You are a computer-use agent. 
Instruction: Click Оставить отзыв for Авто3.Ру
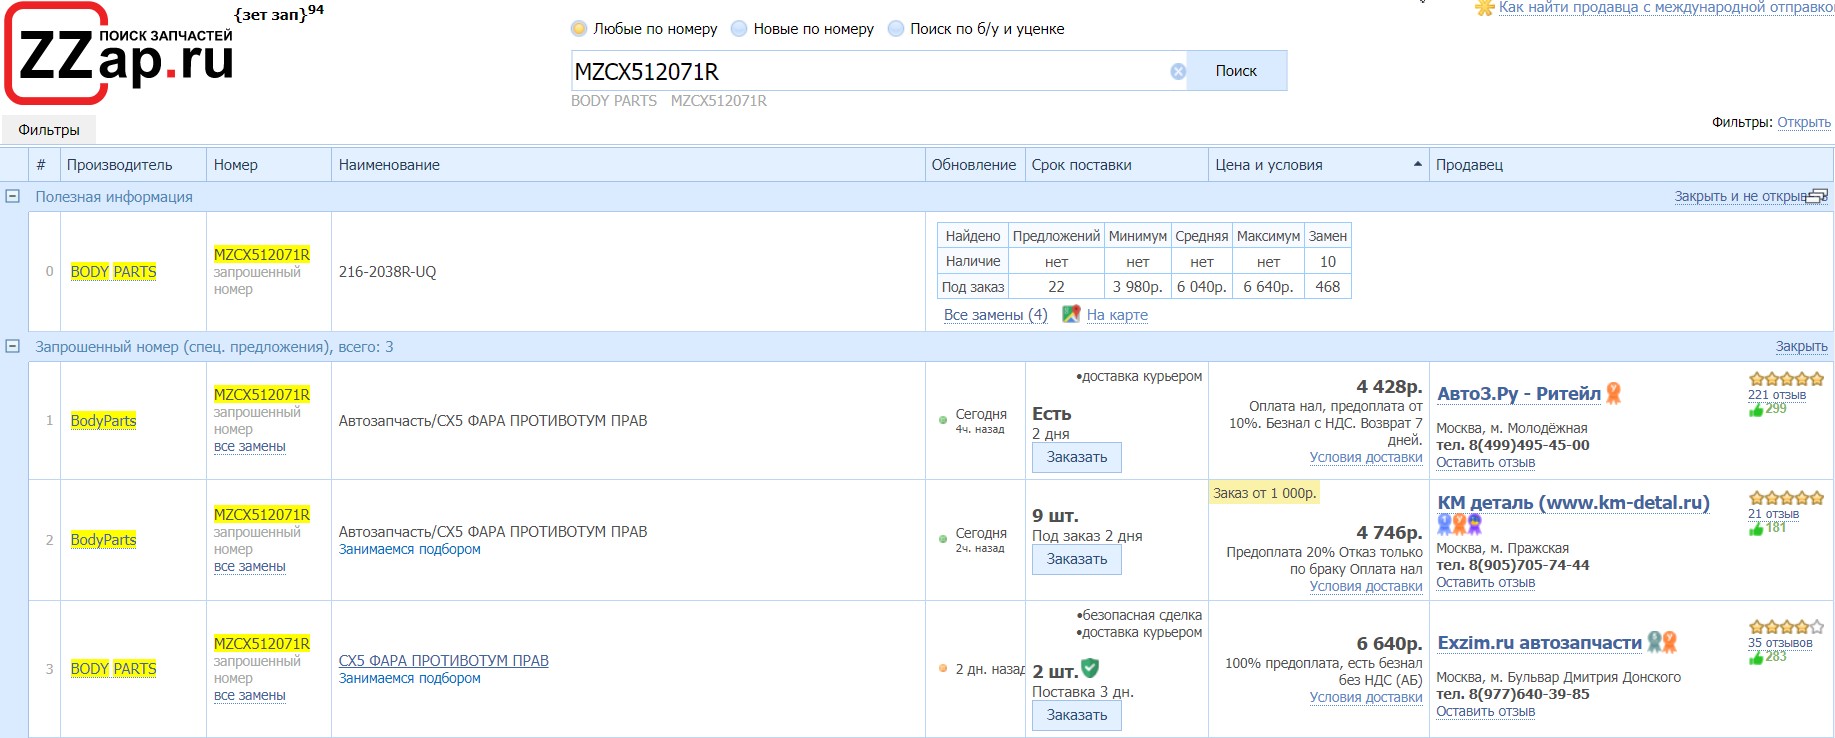tap(1486, 462)
